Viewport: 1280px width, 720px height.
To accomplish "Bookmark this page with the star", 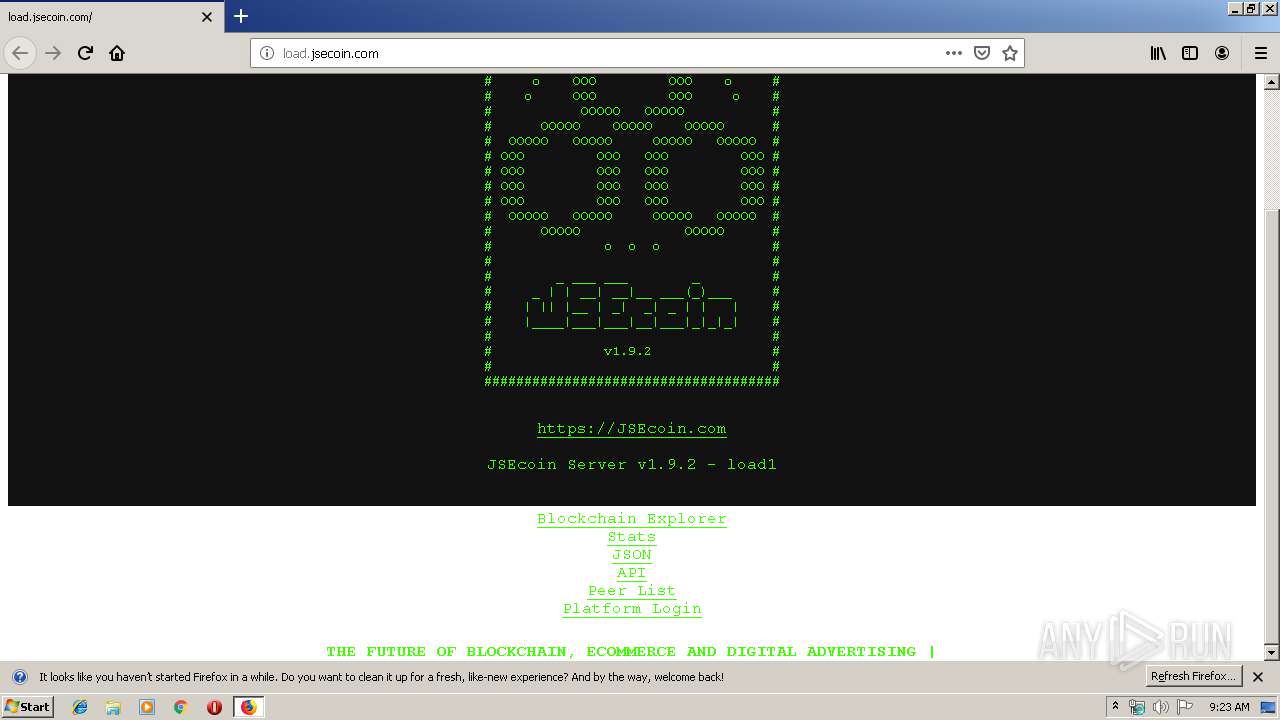I will tap(1010, 53).
